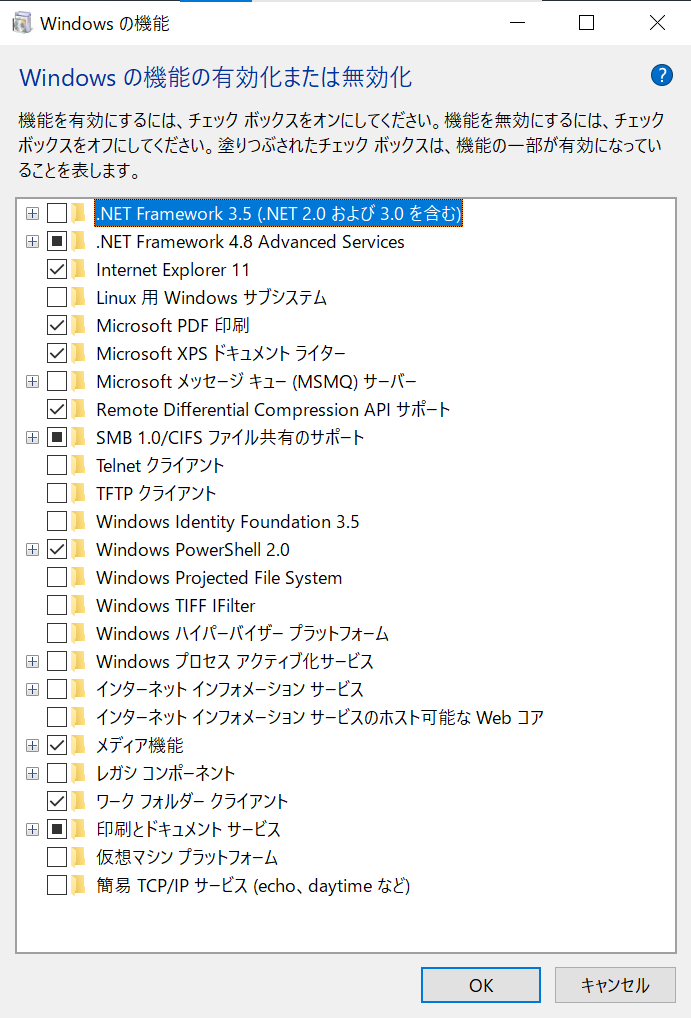
Task: Select ワーク フォルダー クライアント label
Action: click(192, 801)
